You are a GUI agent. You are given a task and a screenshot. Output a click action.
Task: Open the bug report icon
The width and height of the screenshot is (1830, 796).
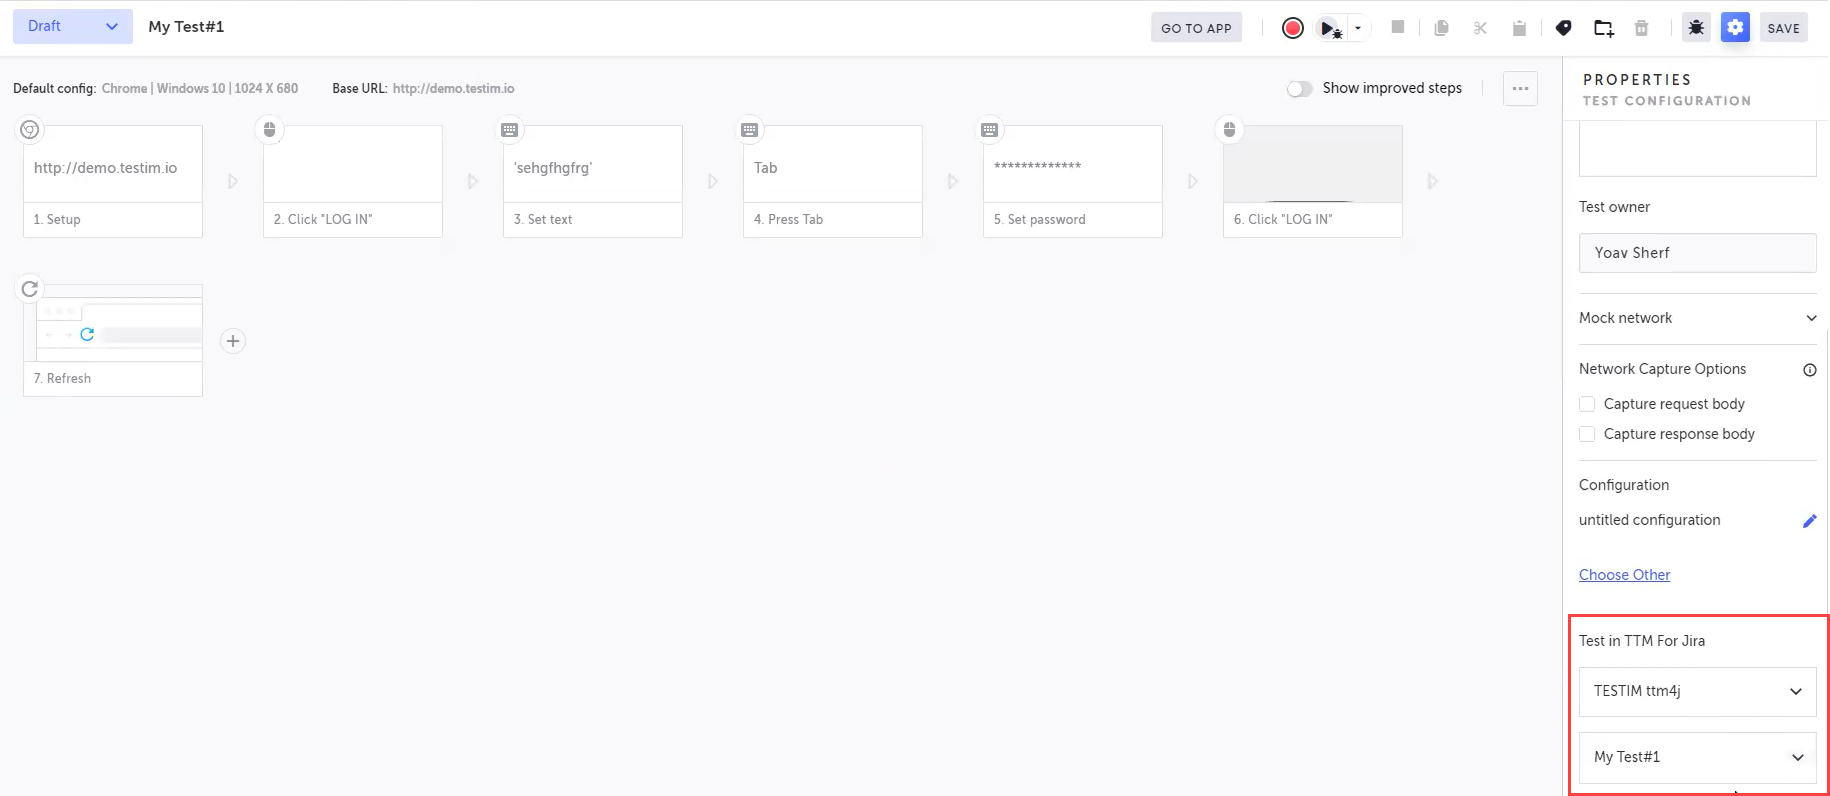(1696, 28)
